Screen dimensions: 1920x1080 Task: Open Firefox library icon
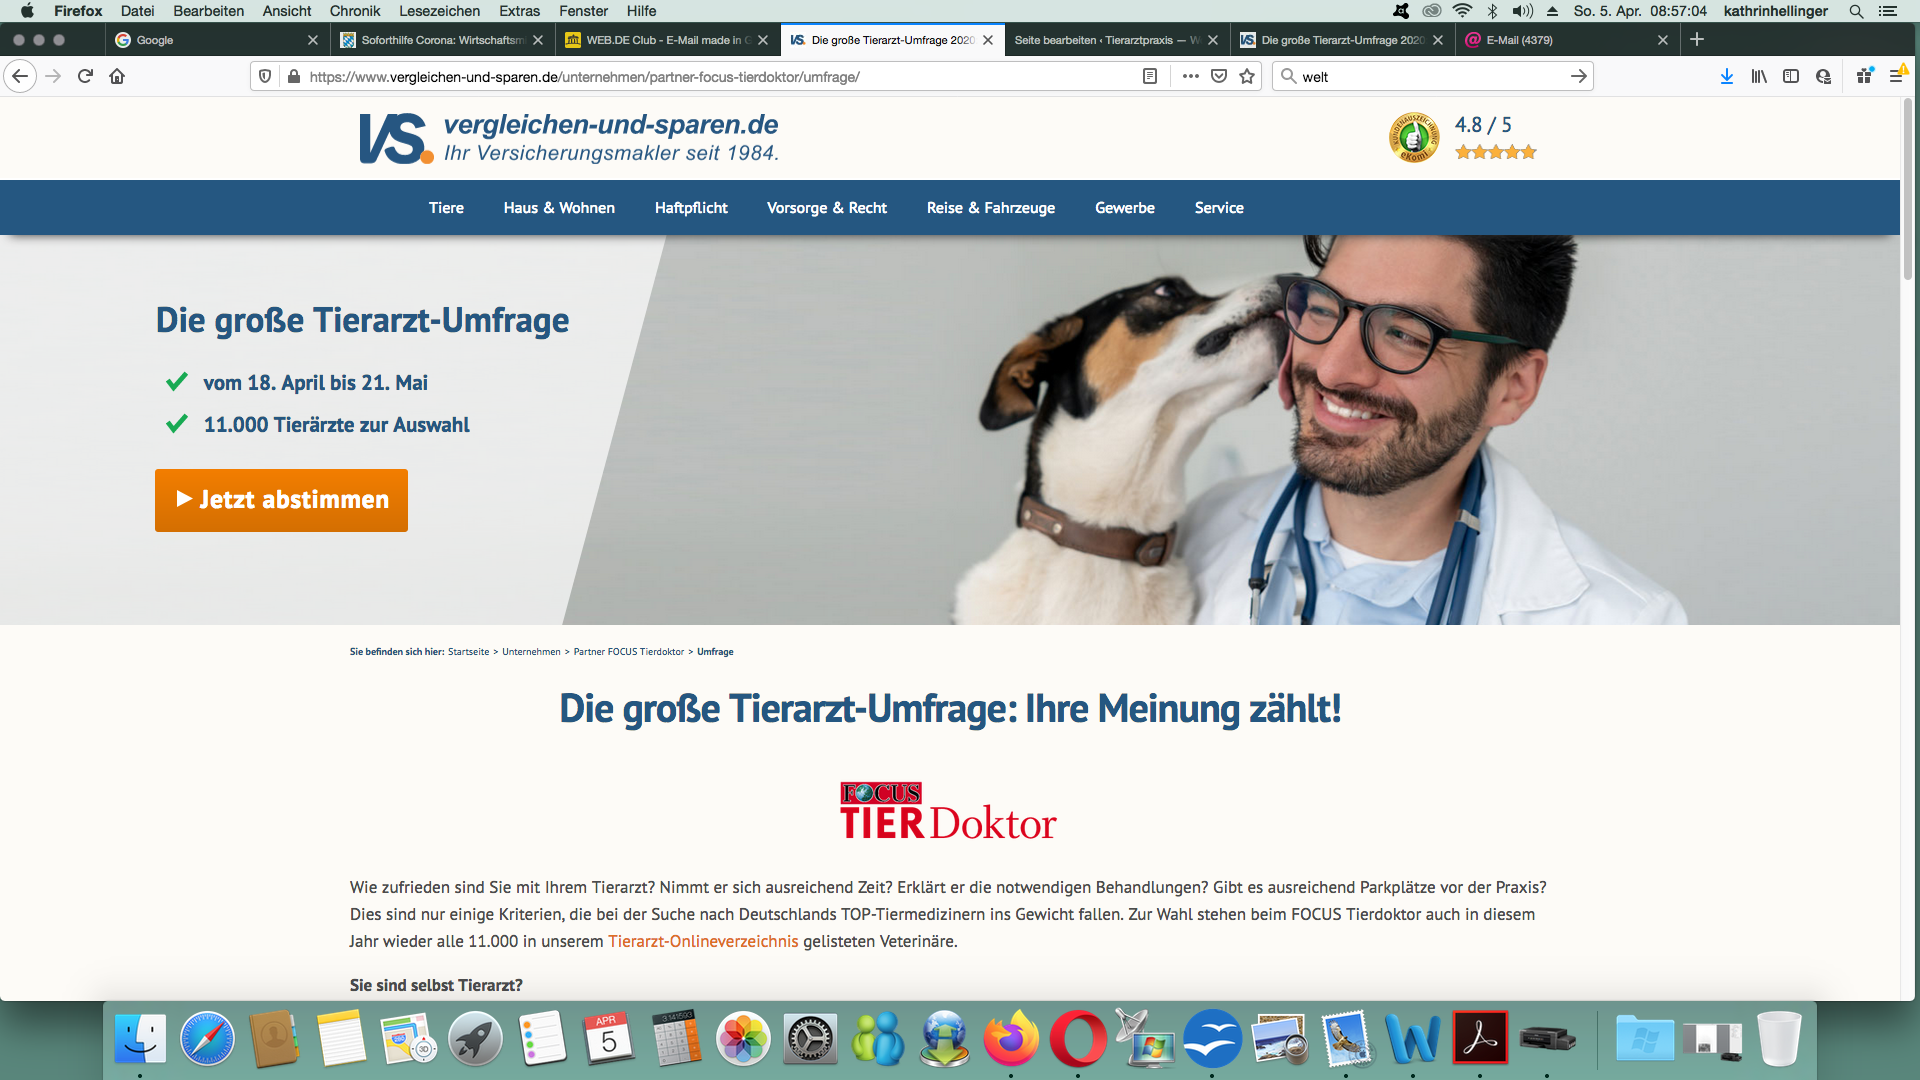(x=1759, y=76)
